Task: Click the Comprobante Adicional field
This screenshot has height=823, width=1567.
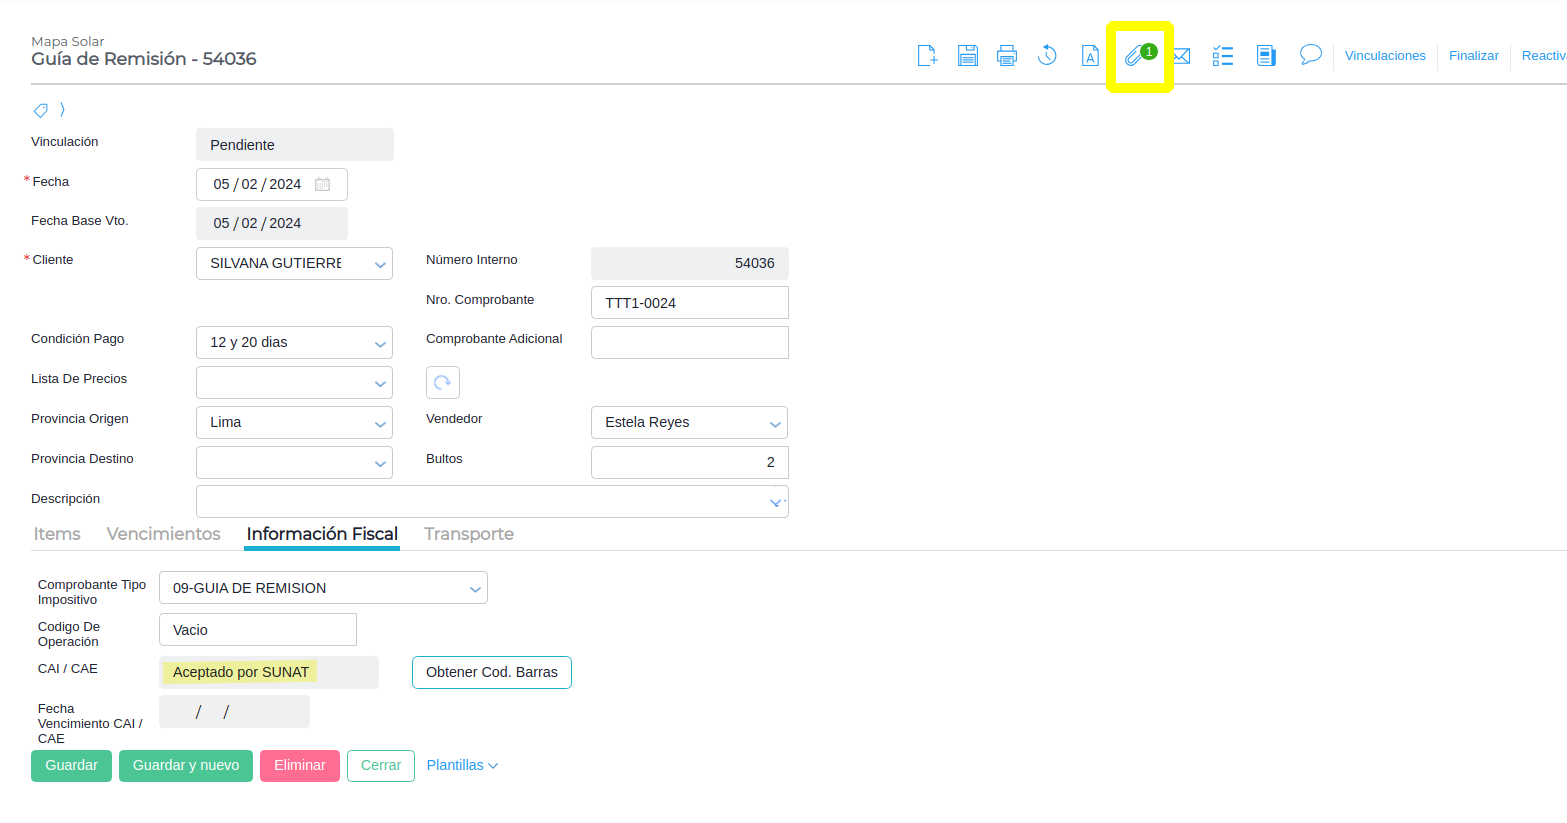Action: [690, 342]
